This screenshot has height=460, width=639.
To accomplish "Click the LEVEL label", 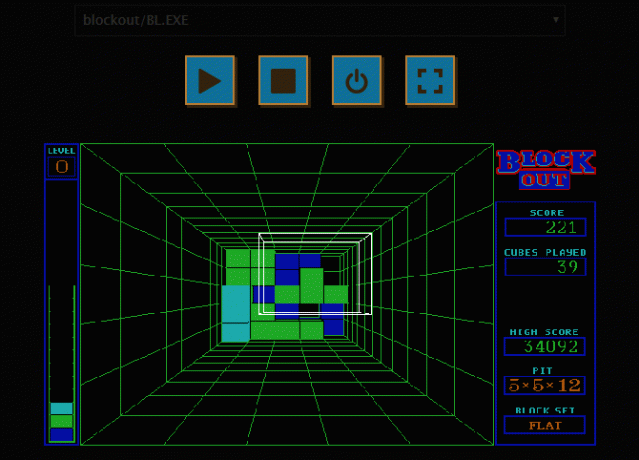I will [62, 151].
